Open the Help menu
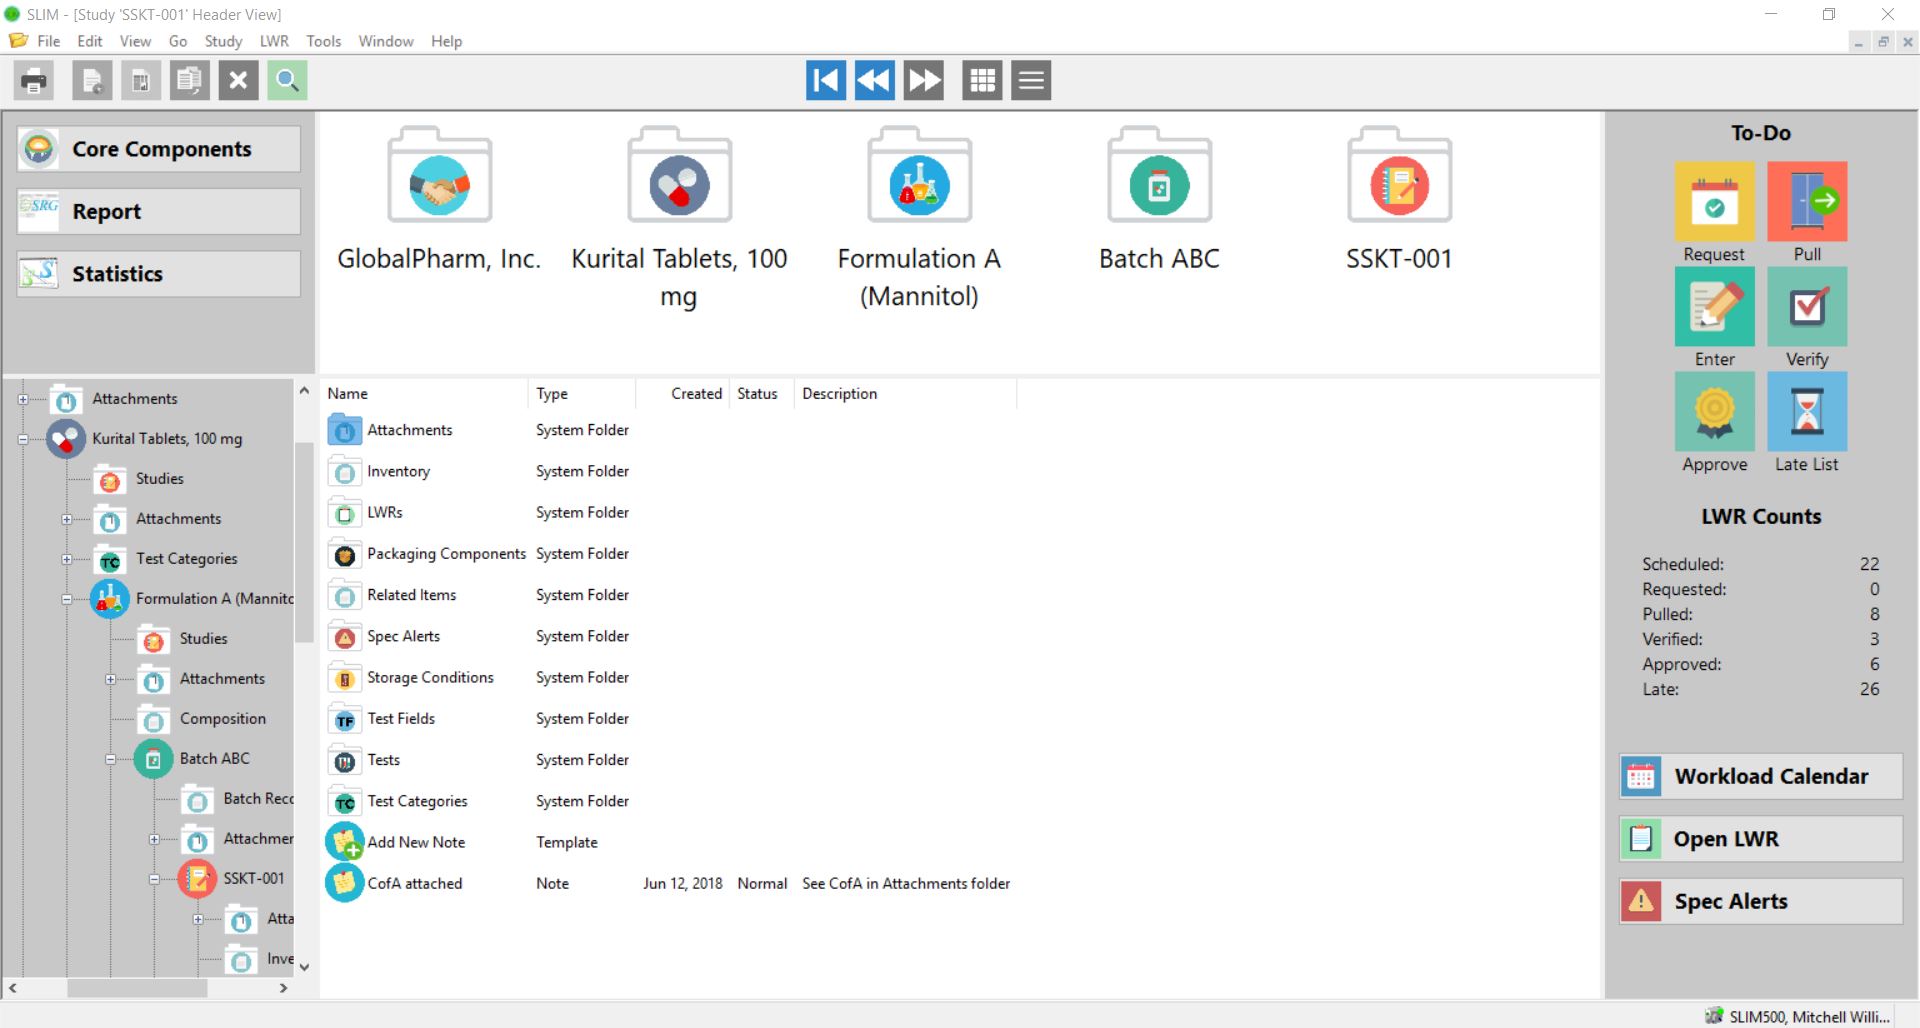Viewport: 1920px width, 1028px height. coord(446,41)
